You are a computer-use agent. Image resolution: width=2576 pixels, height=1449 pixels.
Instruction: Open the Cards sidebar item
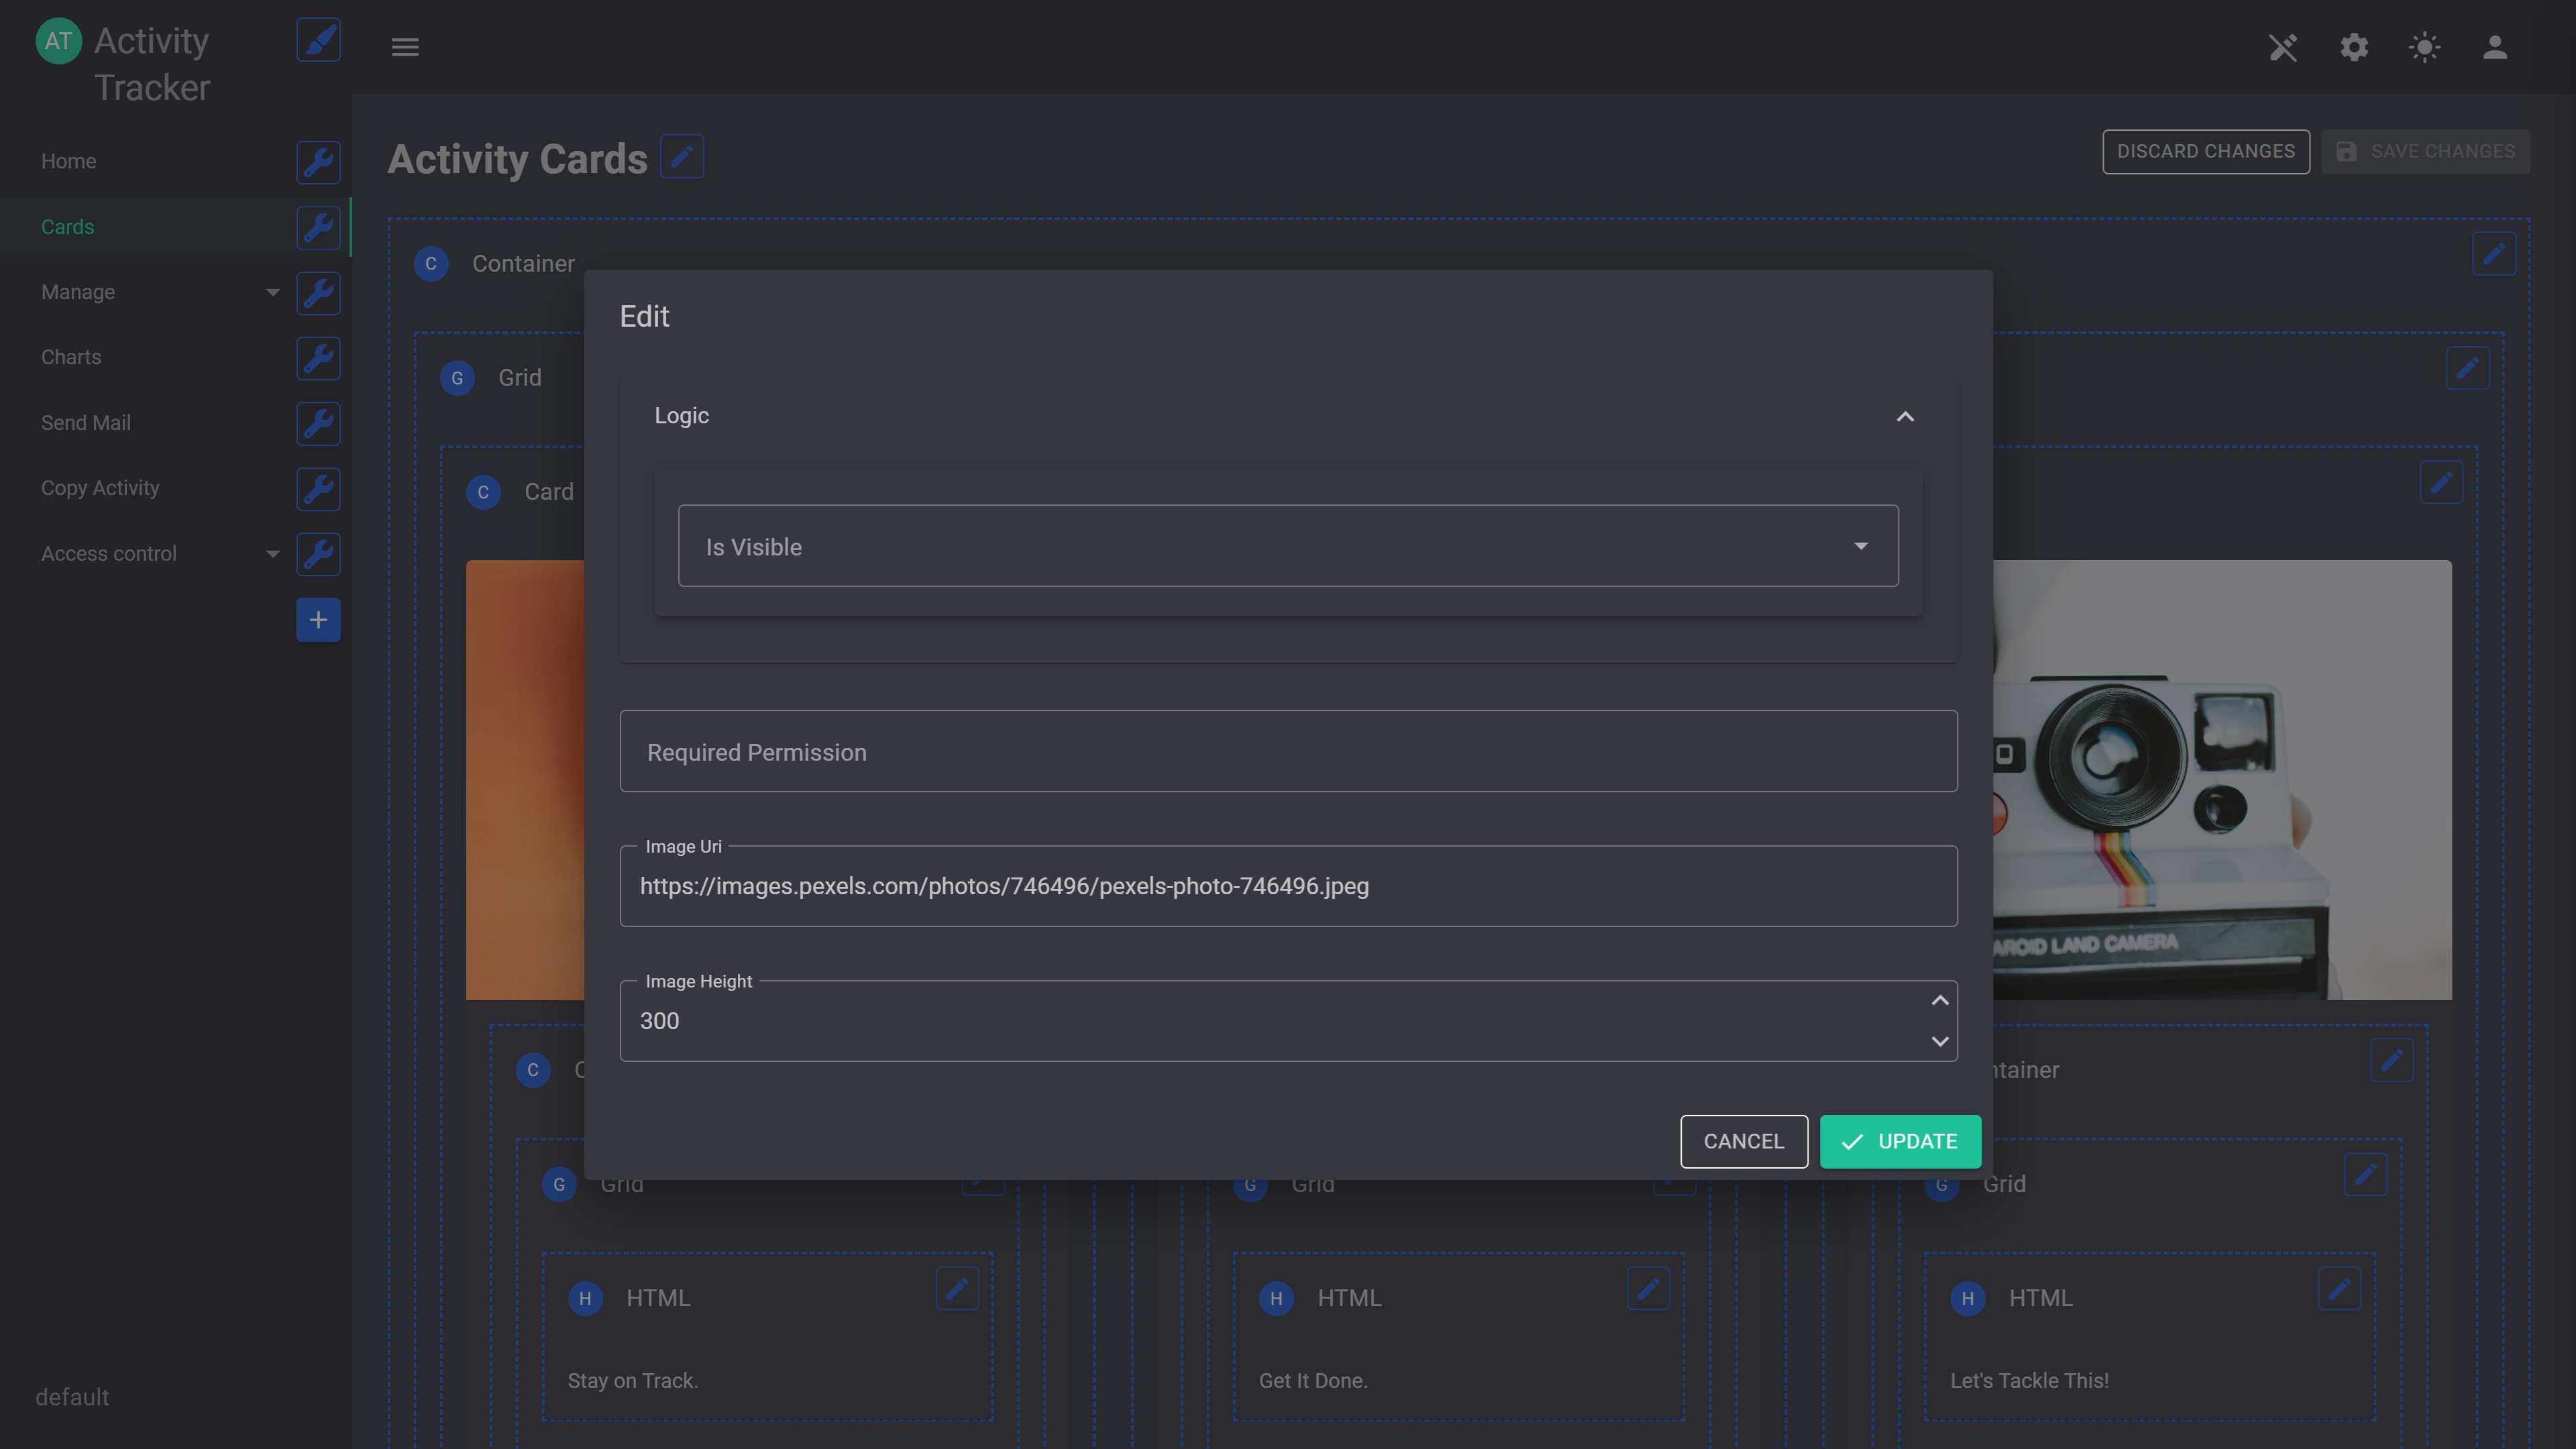68,227
